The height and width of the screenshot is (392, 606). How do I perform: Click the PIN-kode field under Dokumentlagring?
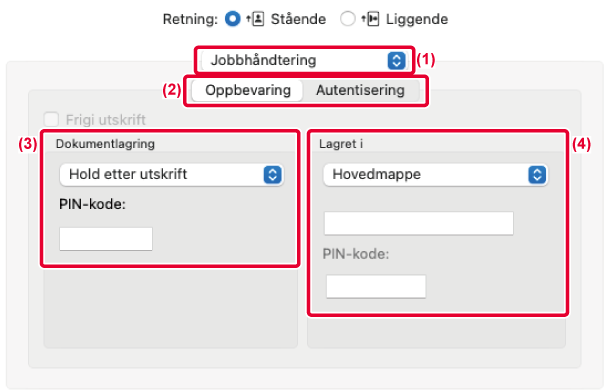[106, 239]
